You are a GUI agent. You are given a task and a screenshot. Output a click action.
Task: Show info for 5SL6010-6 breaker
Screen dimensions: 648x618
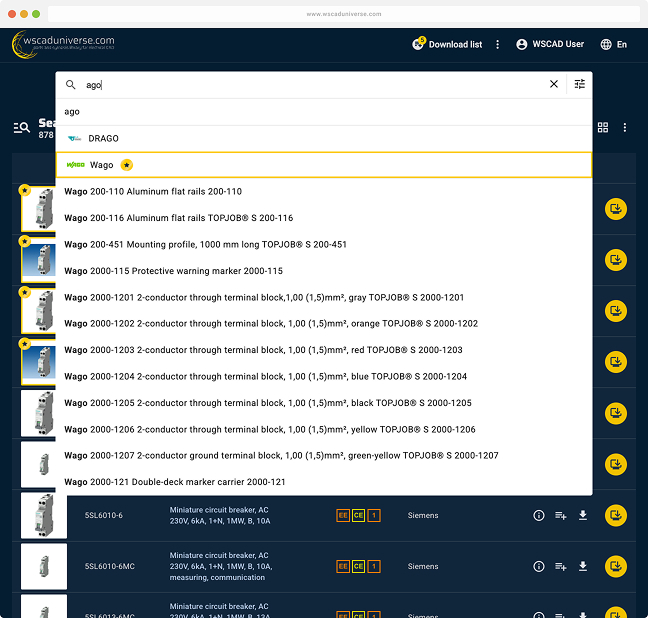coord(538,515)
